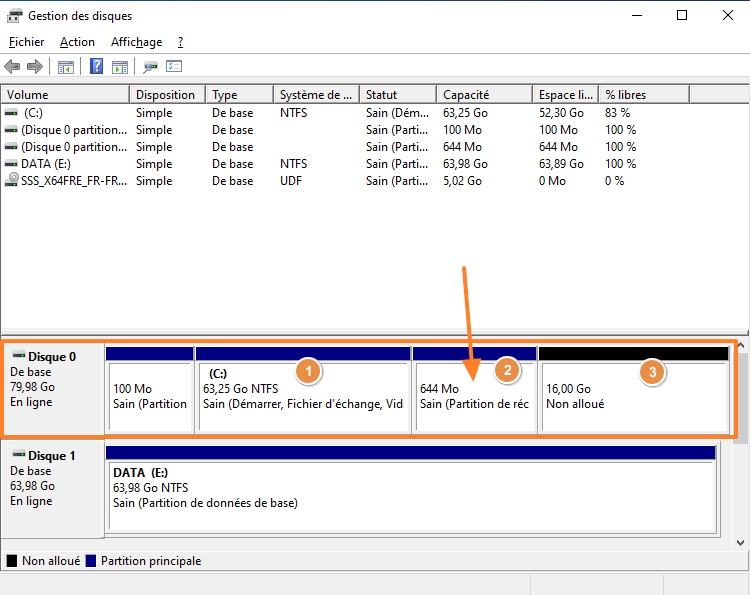Click the Back arrow toolbar icon
Screen dimensions: 750x595
tap(12, 67)
